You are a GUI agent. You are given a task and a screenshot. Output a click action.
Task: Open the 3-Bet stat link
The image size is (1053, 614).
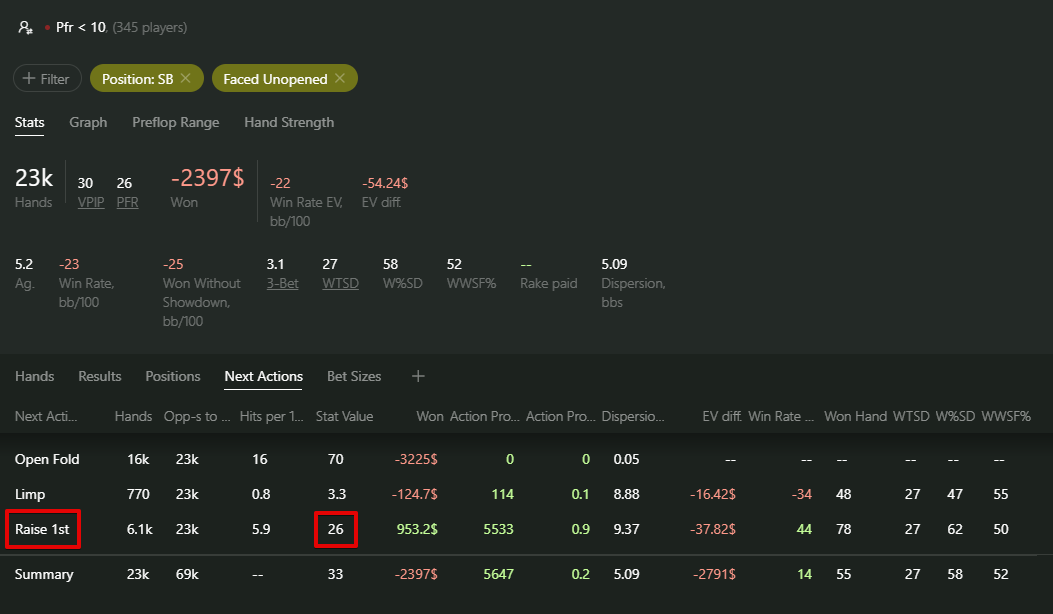click(282, 283)
